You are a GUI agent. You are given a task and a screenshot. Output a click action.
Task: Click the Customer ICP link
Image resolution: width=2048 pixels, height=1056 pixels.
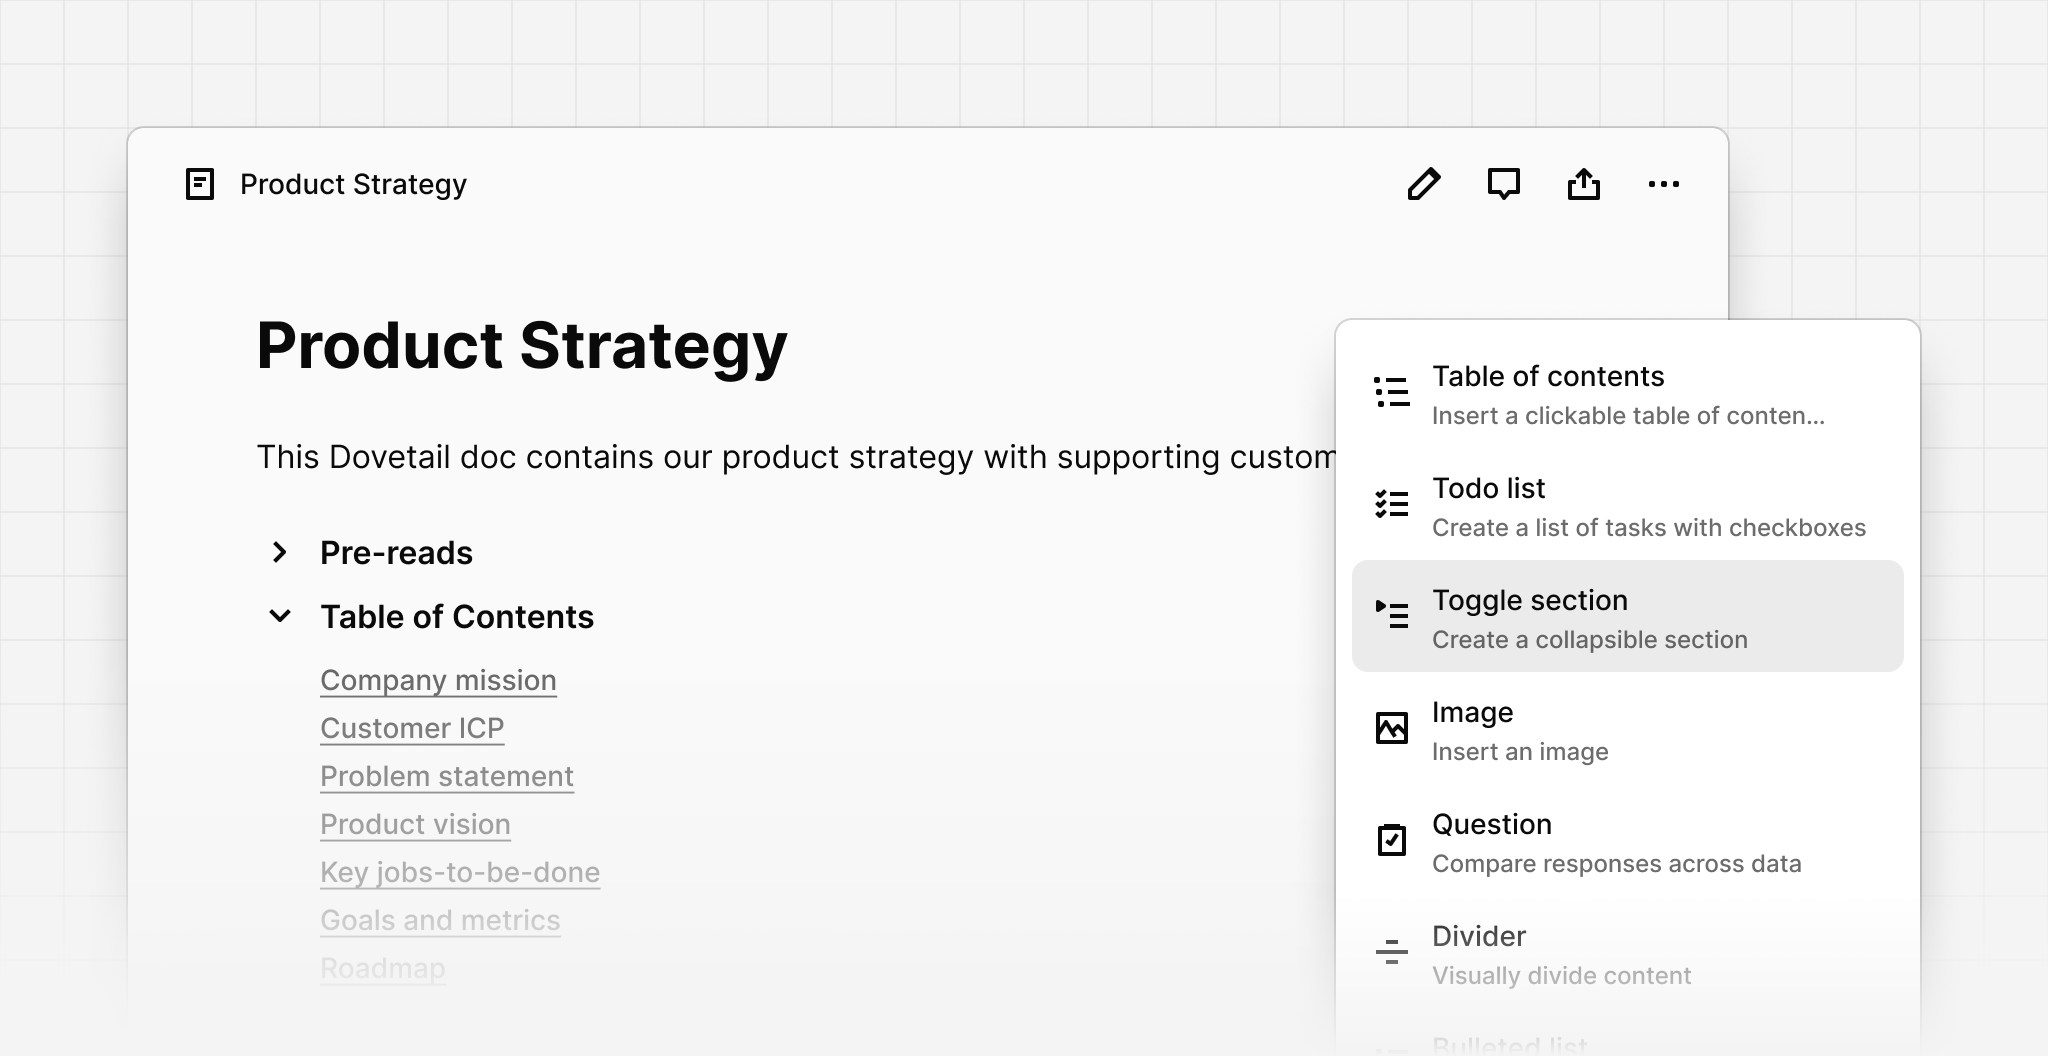(412, 728)
